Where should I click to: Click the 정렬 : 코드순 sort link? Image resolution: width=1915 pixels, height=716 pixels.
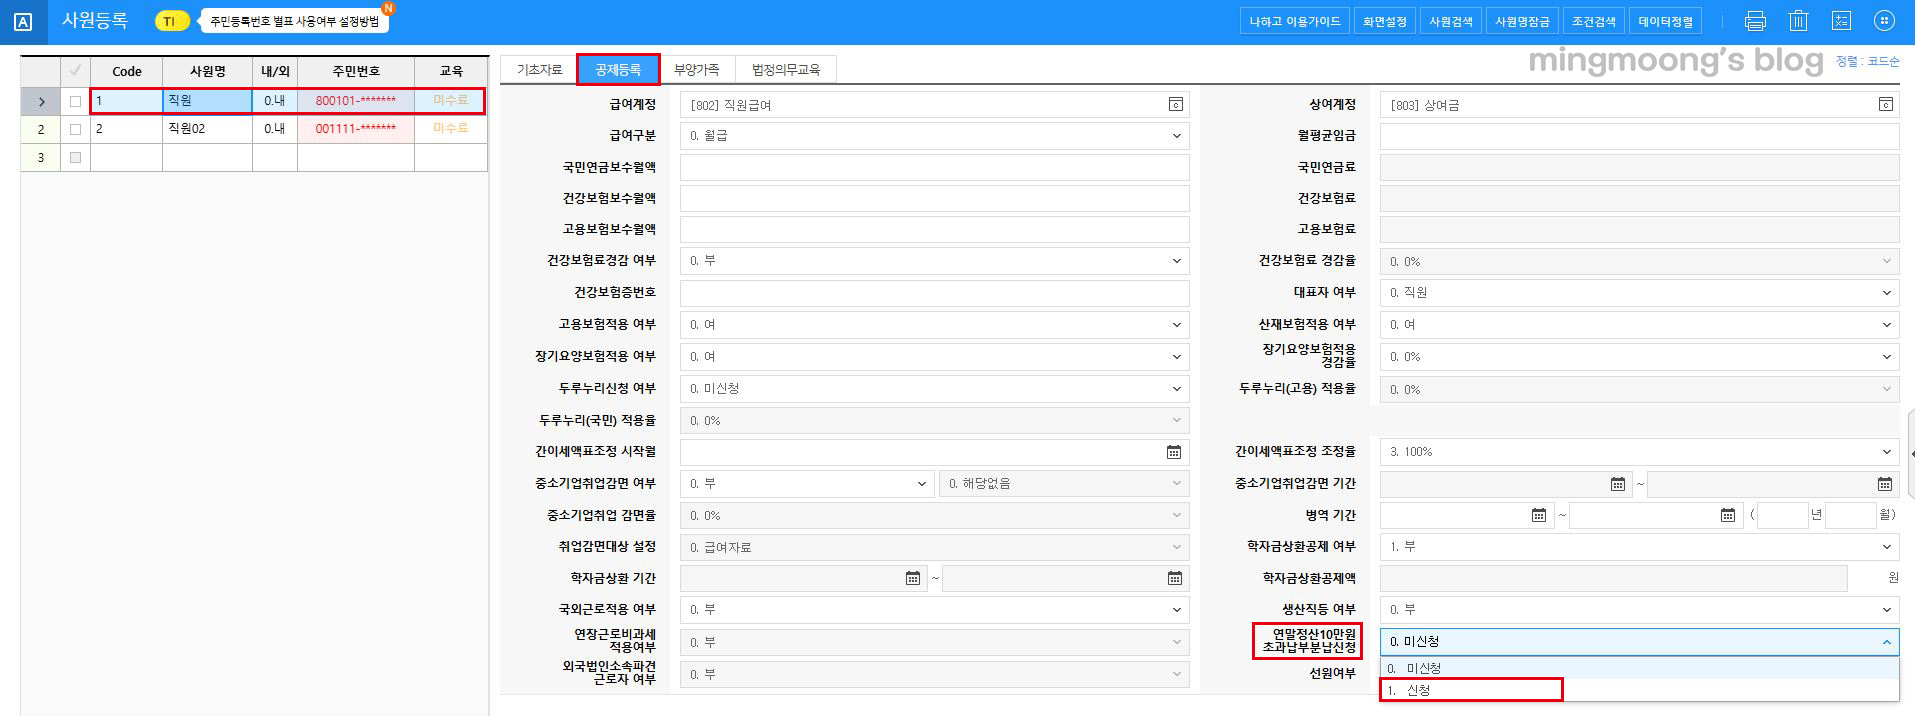coord(1867,62)
